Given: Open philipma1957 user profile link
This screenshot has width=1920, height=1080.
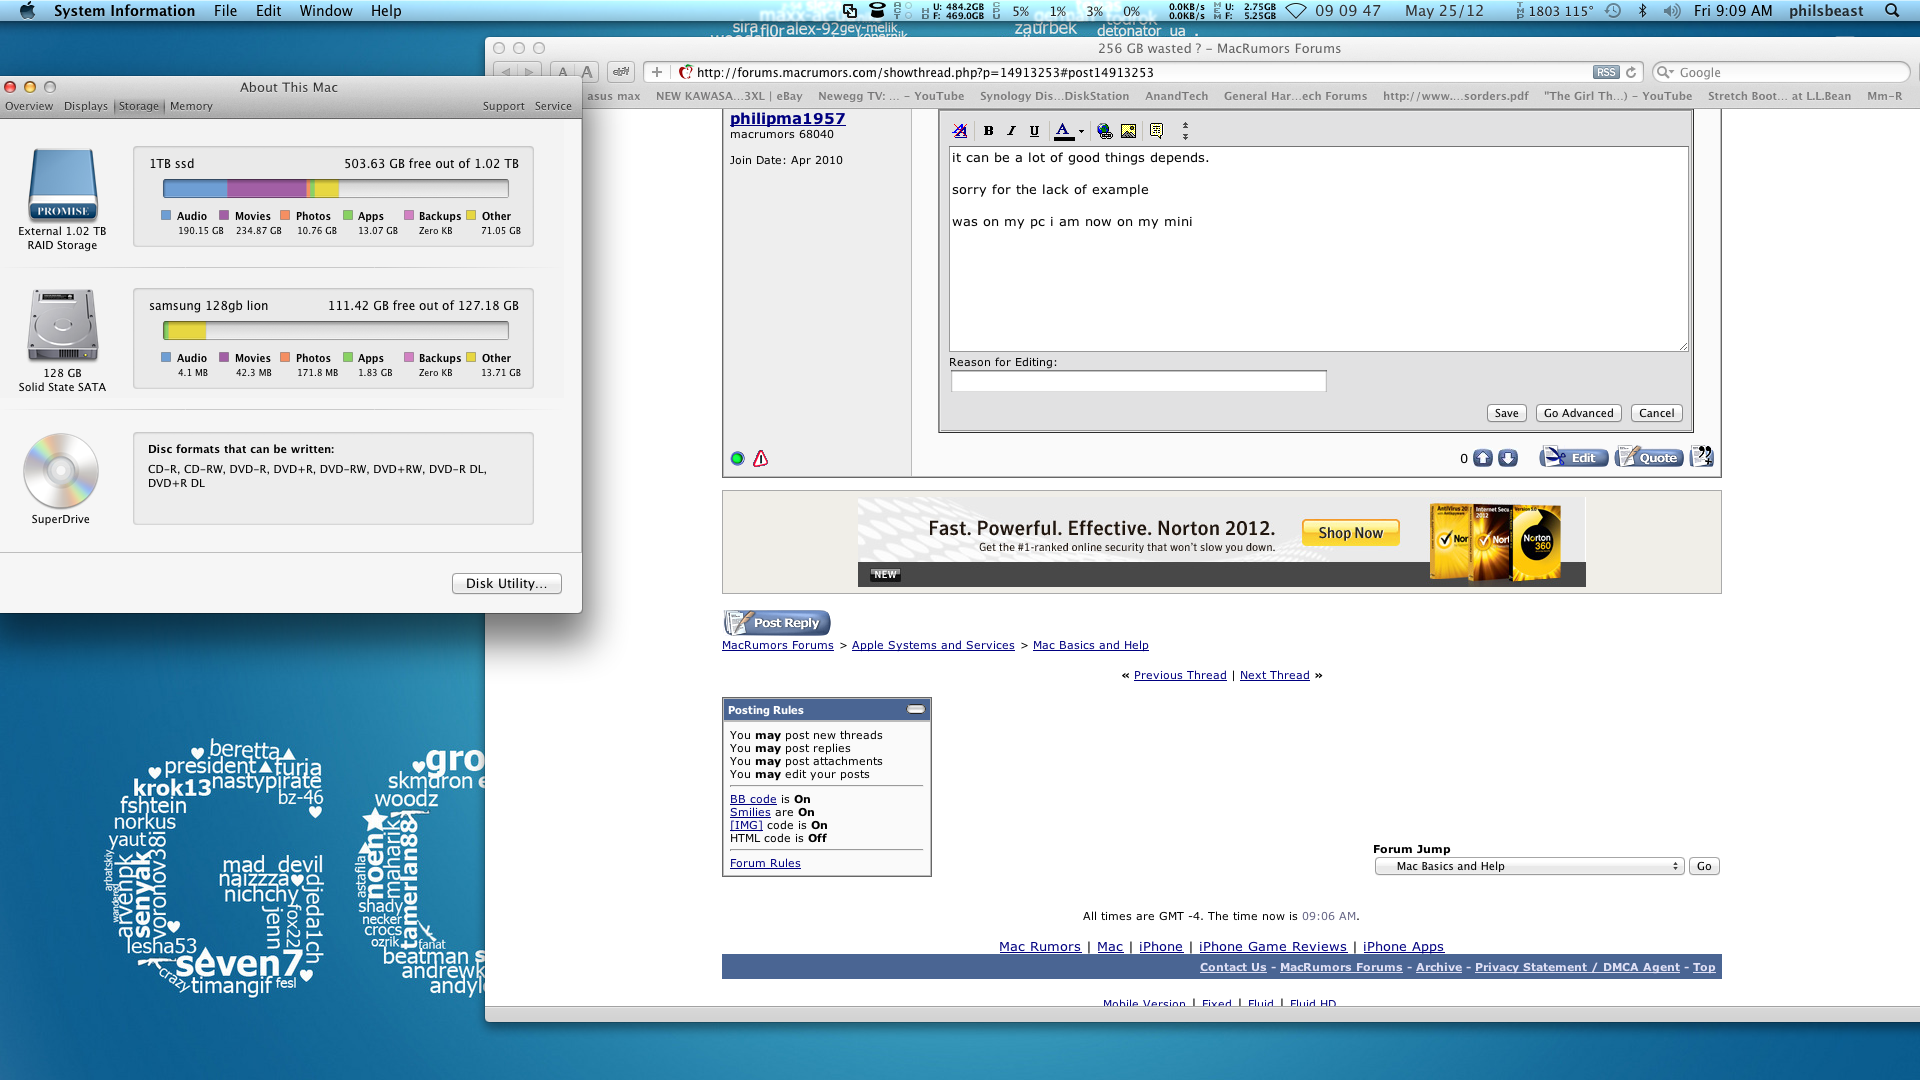Looking at the screenshot, I should pyautogui.click(x=787, y=118).
